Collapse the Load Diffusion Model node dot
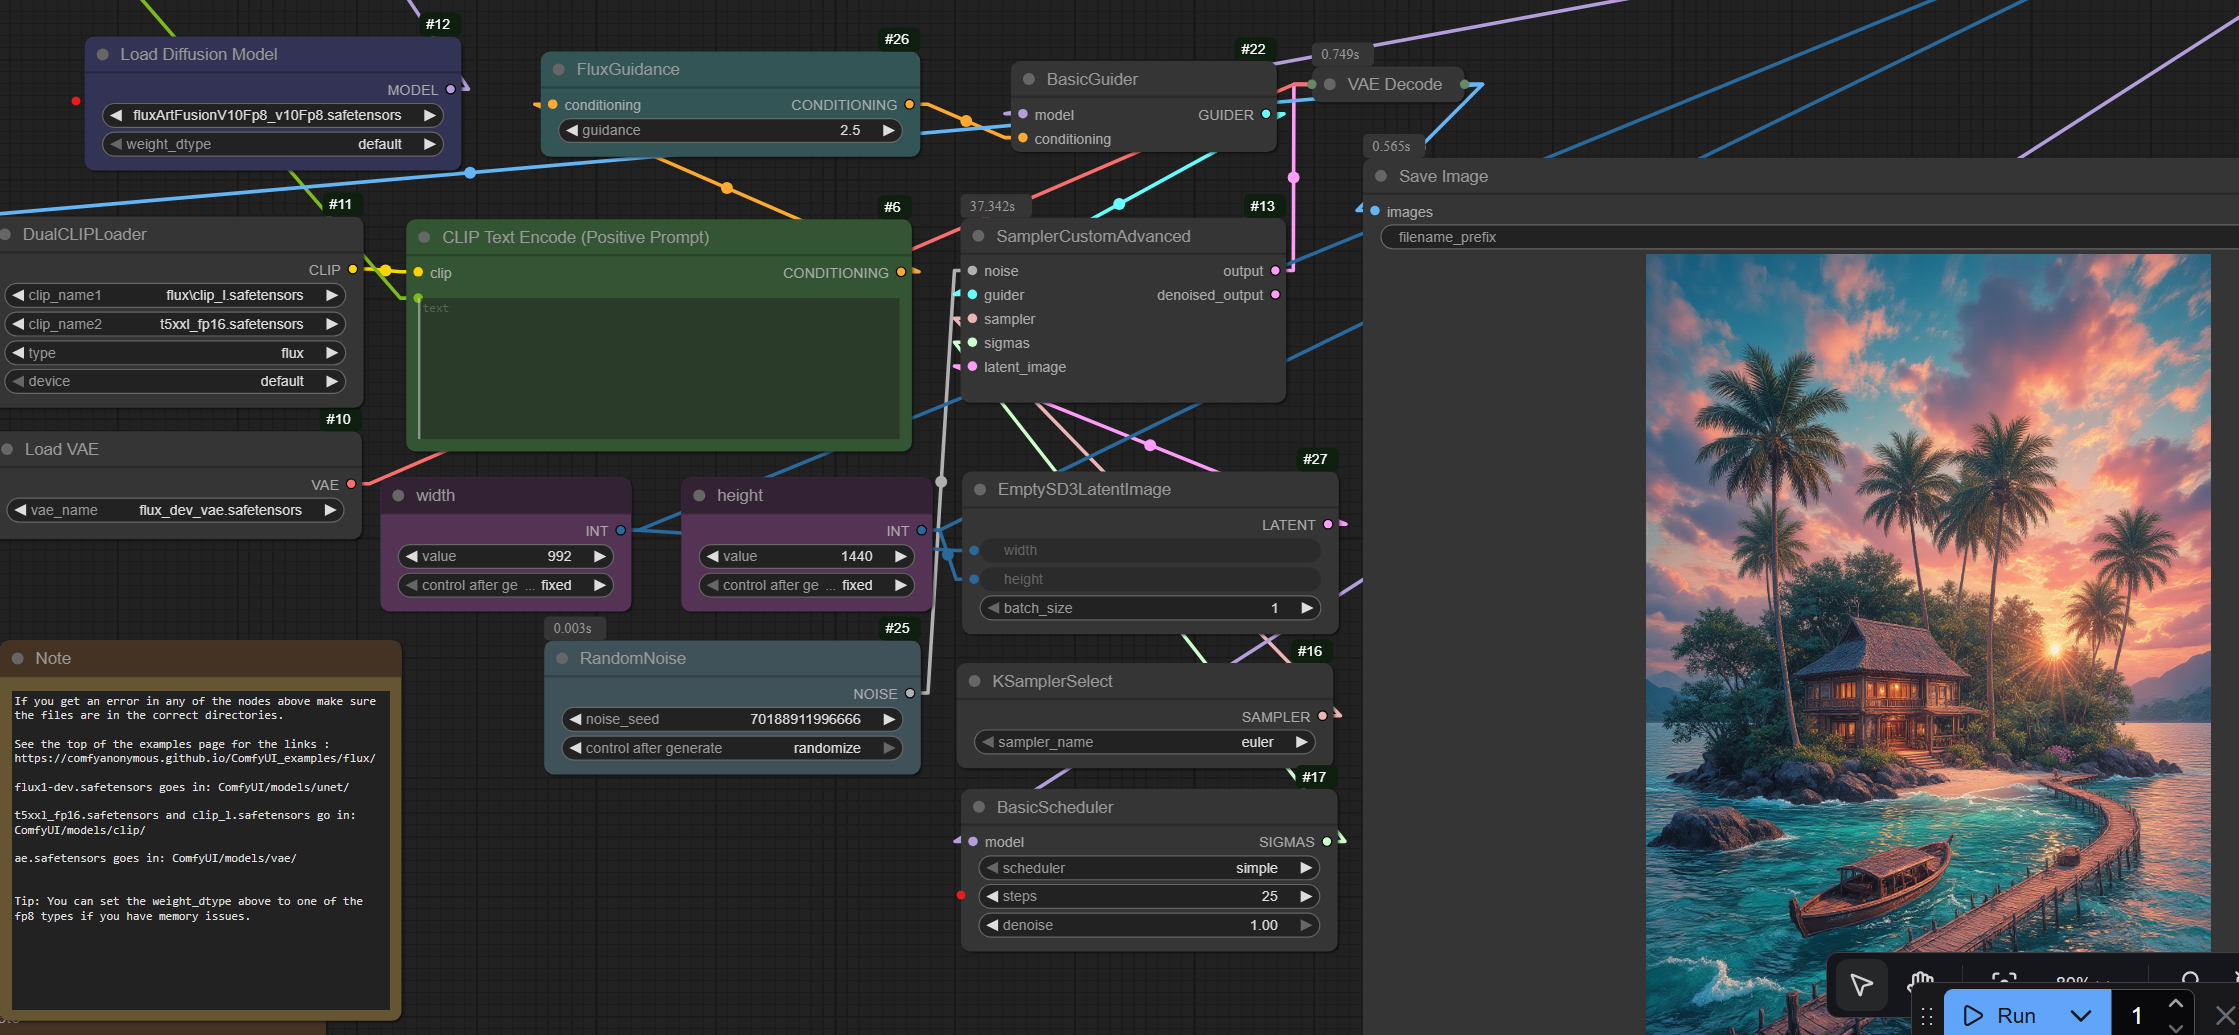Screen dimensions: 2239x1035 point(103,55)
